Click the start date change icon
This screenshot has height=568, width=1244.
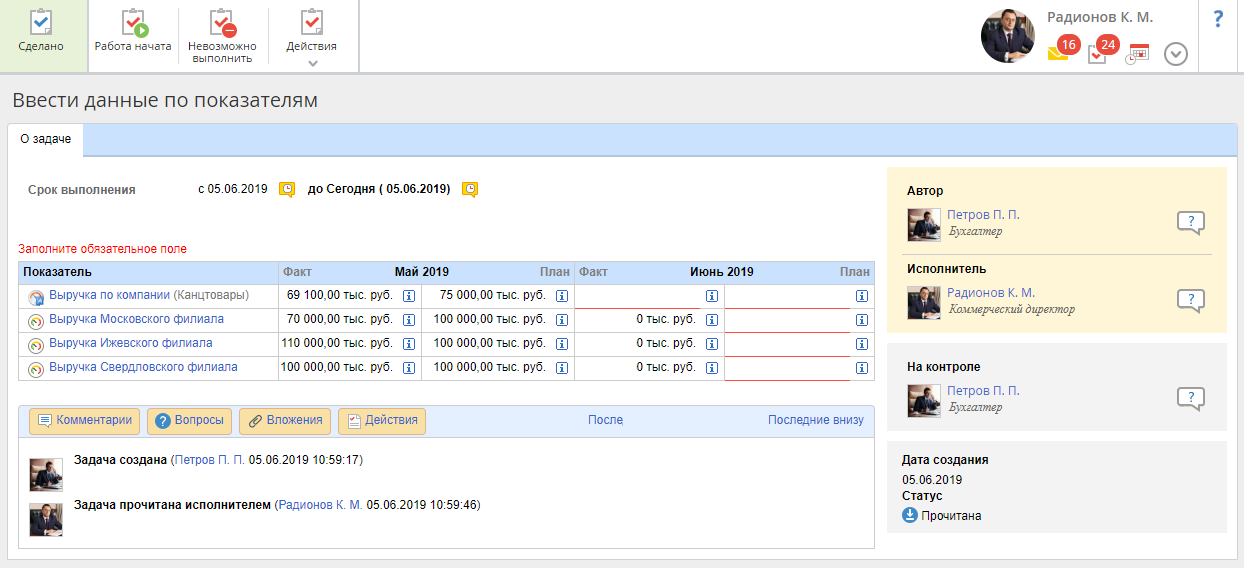(287, 189)
